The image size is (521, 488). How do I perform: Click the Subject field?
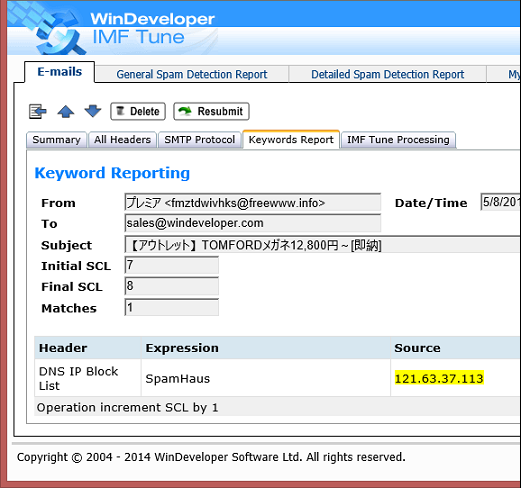(322, 245)
